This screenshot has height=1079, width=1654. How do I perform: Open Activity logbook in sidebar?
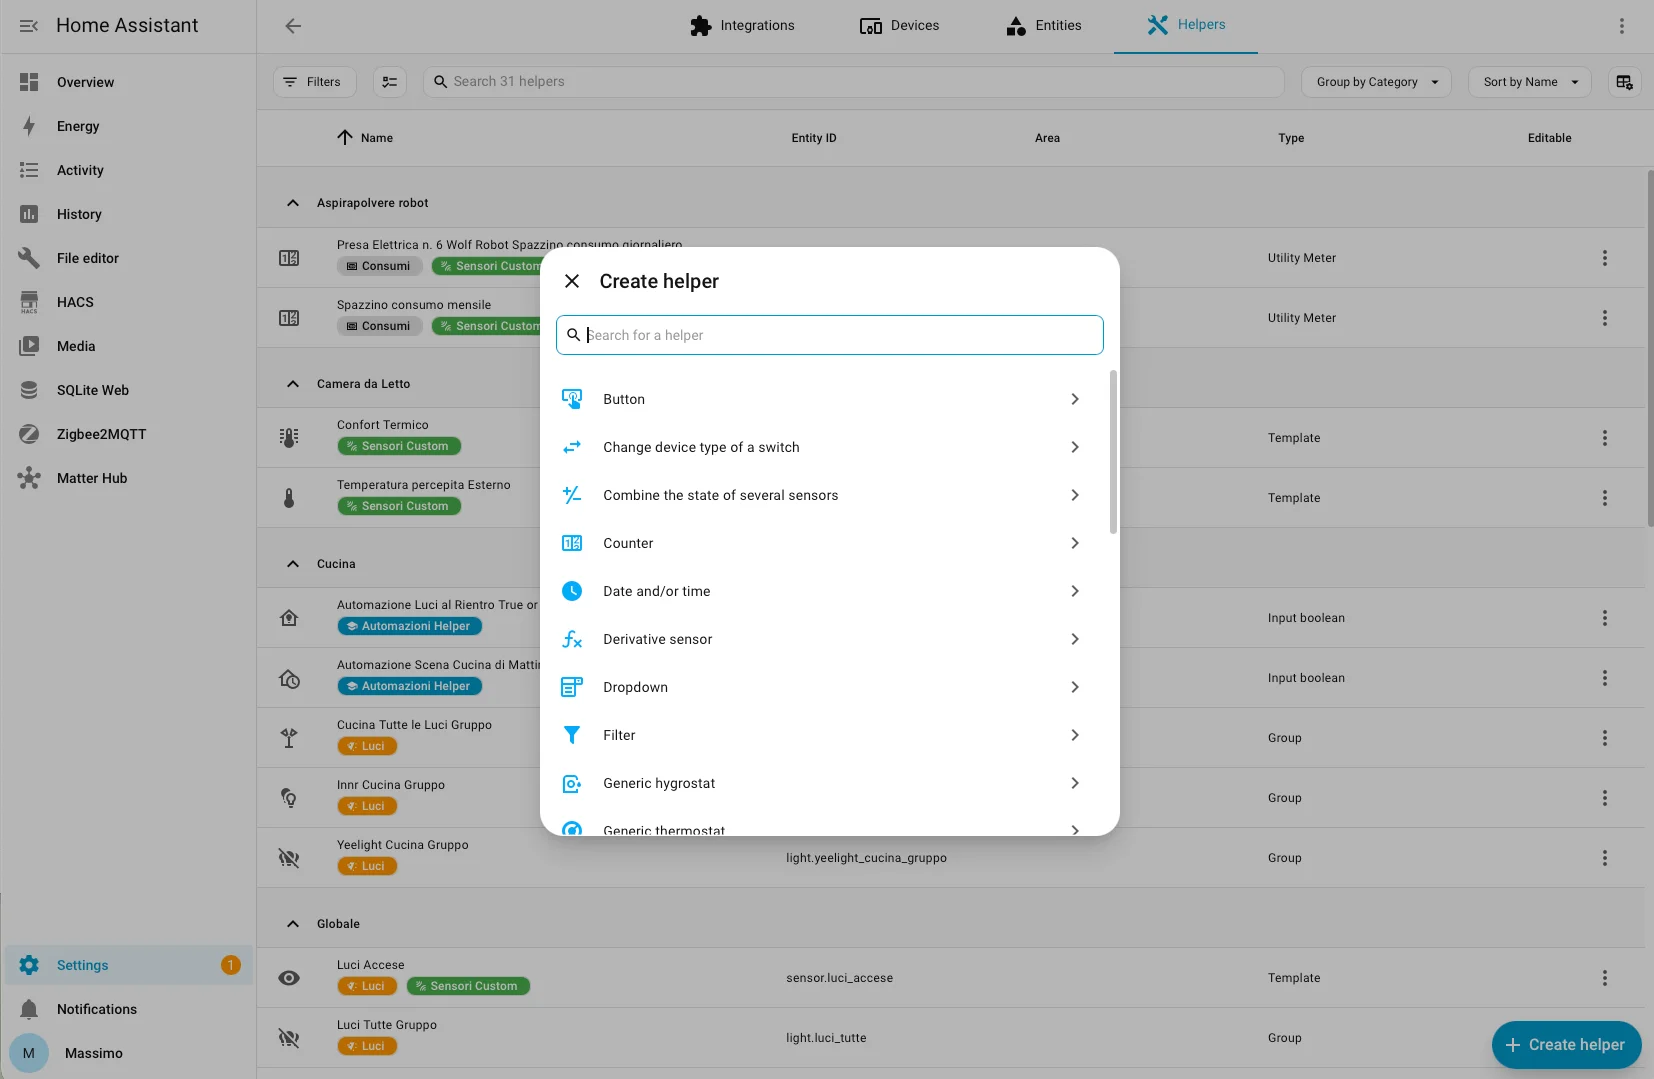(128, 170)
